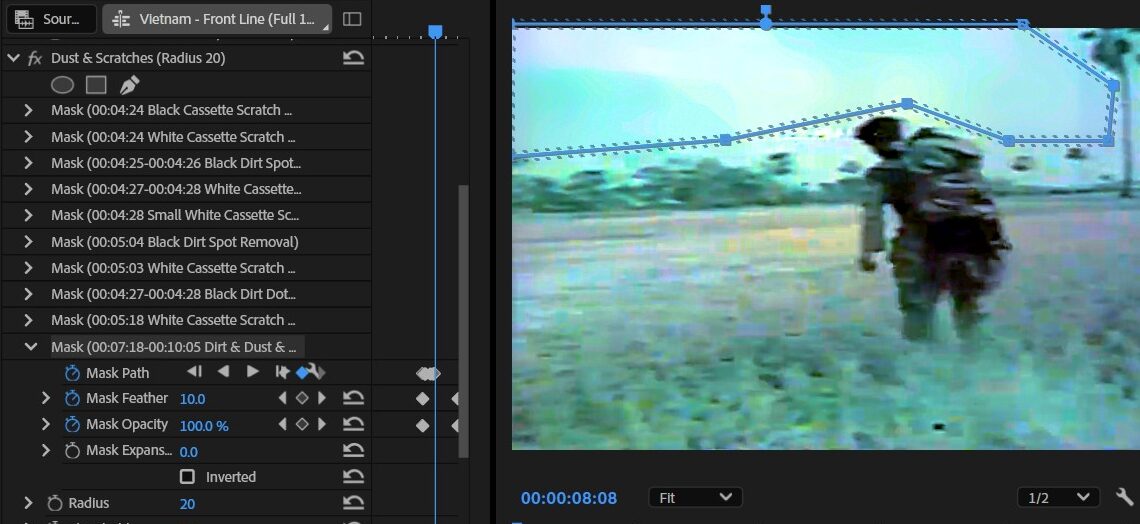Add or remove Mask Feather keyframe
The height and width of the screenshot is (524, 1140).
tap(302, 398)
